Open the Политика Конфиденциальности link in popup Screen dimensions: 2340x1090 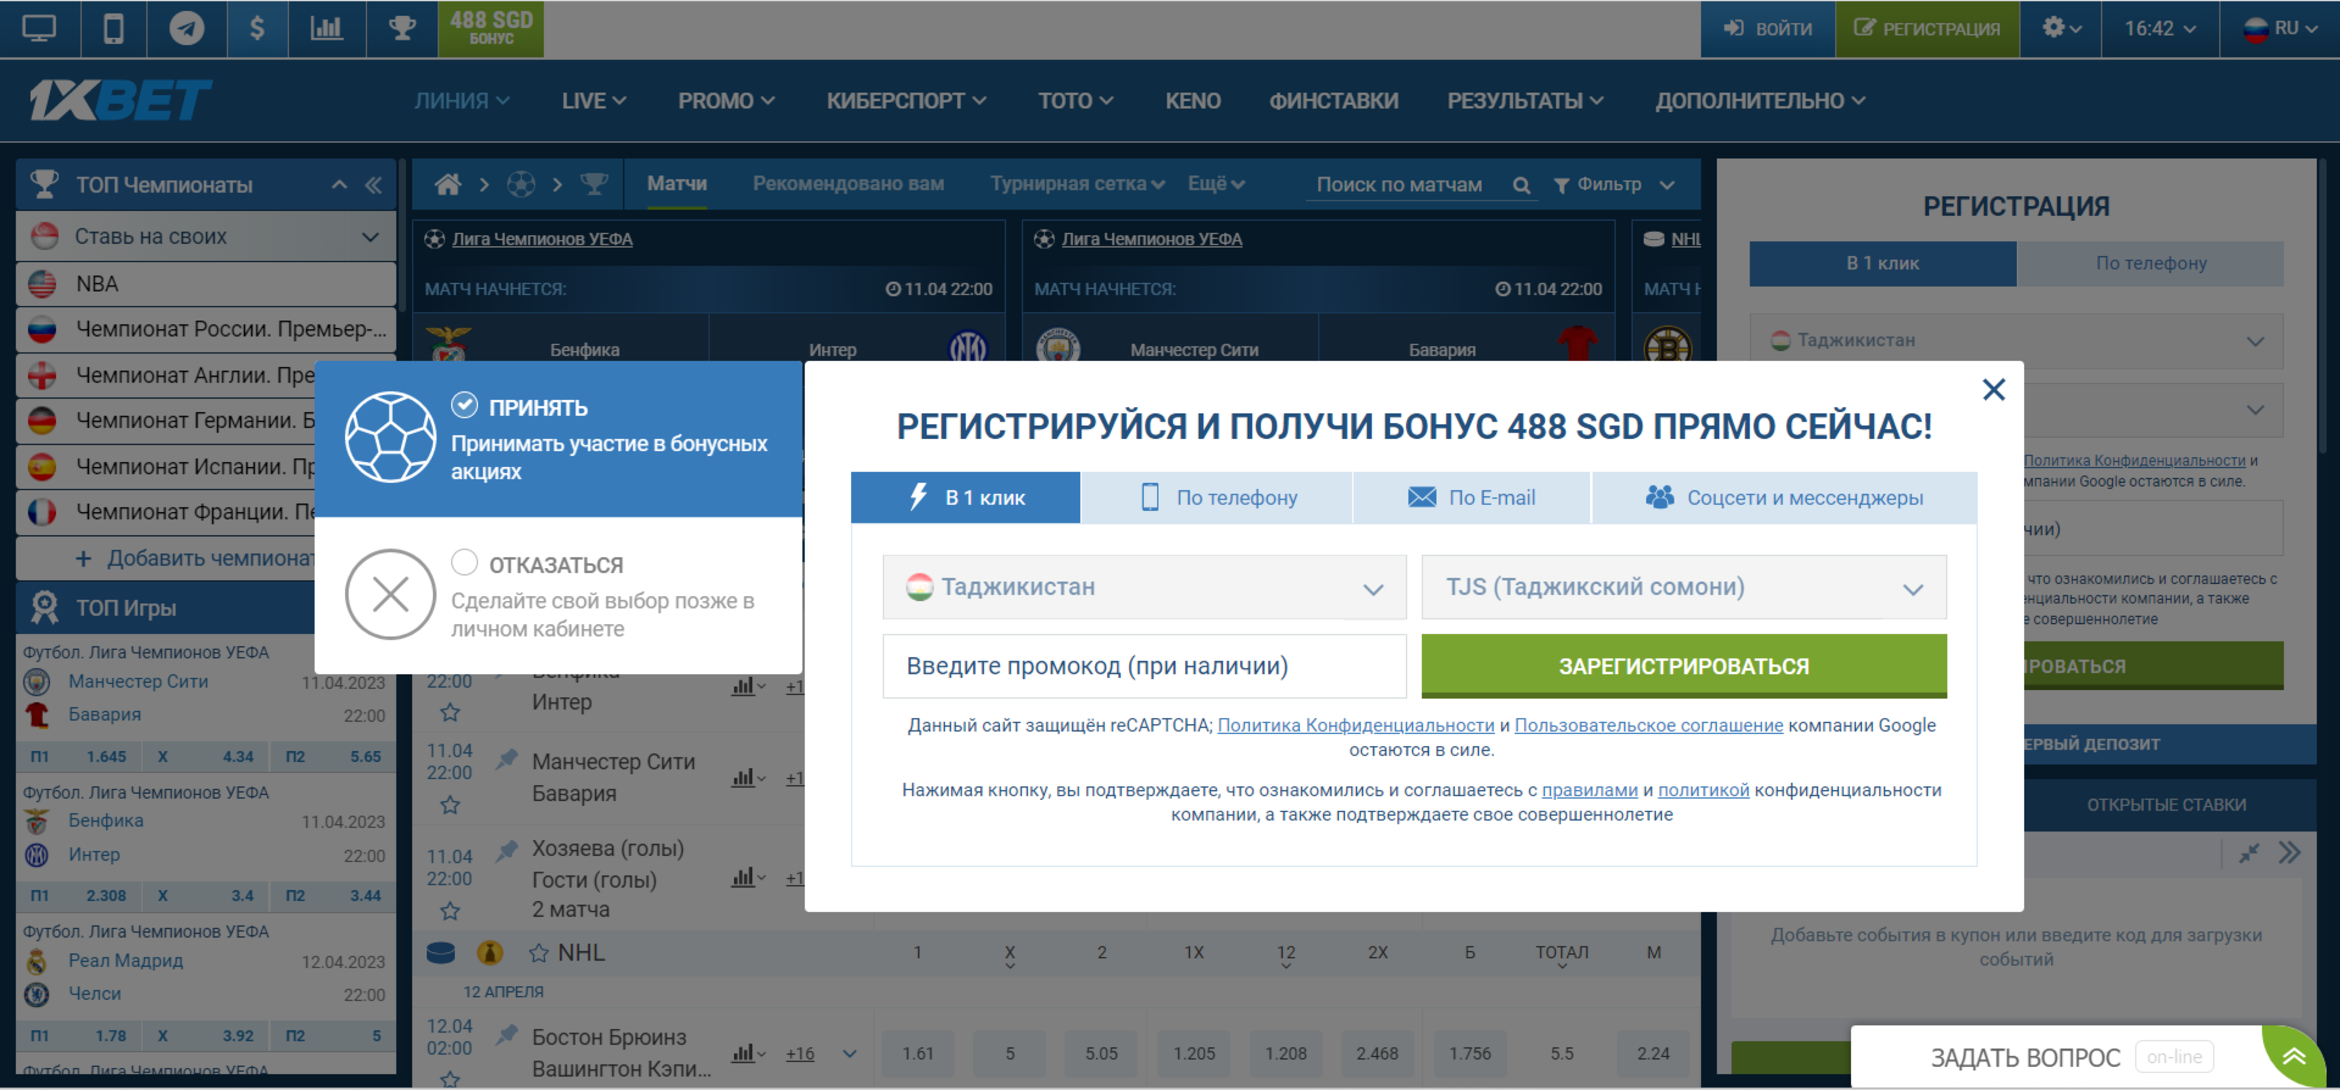(1355, 725)
